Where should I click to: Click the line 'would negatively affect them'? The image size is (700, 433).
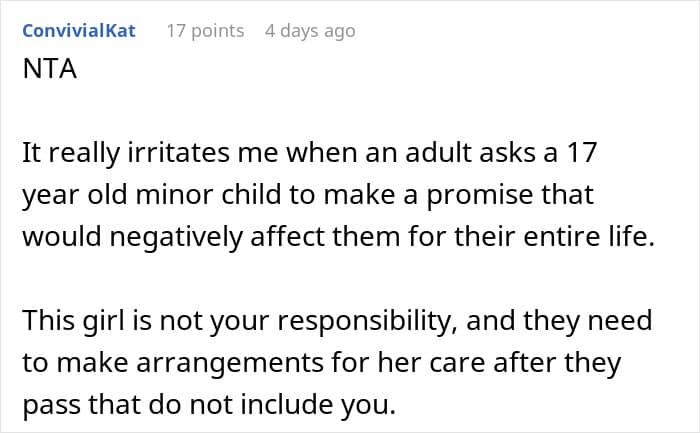click(338, 237)
